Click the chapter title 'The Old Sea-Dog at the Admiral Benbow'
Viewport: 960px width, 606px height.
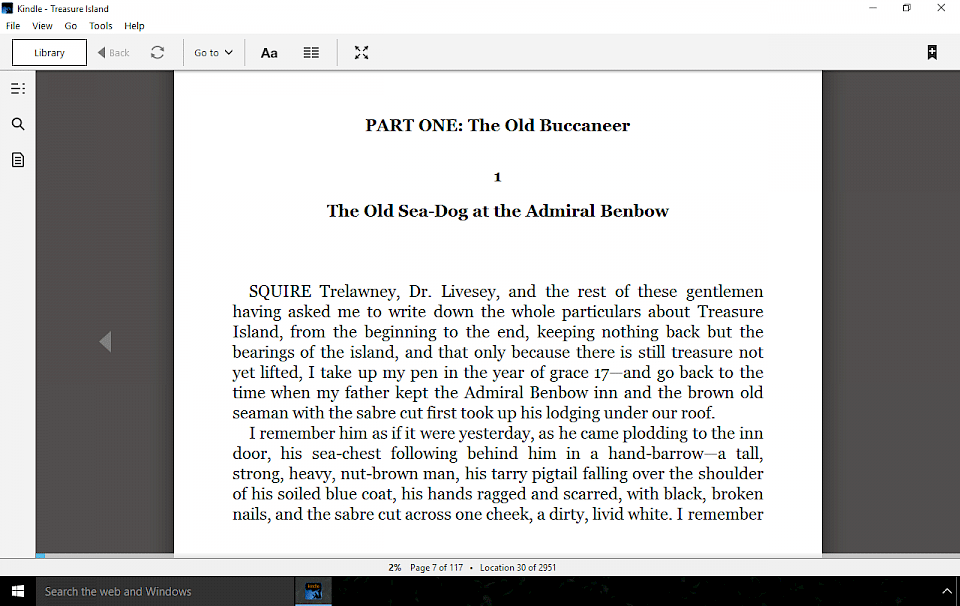pos(498,211)
